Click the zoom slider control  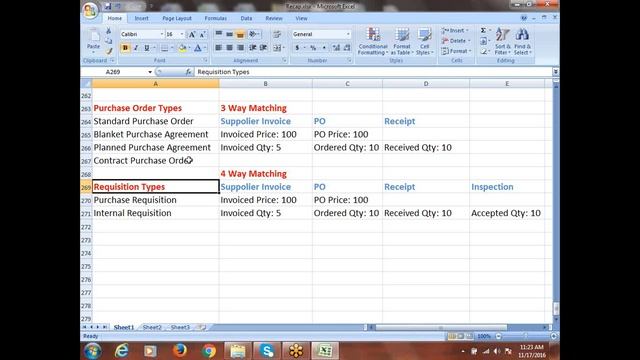coord(526,336)
